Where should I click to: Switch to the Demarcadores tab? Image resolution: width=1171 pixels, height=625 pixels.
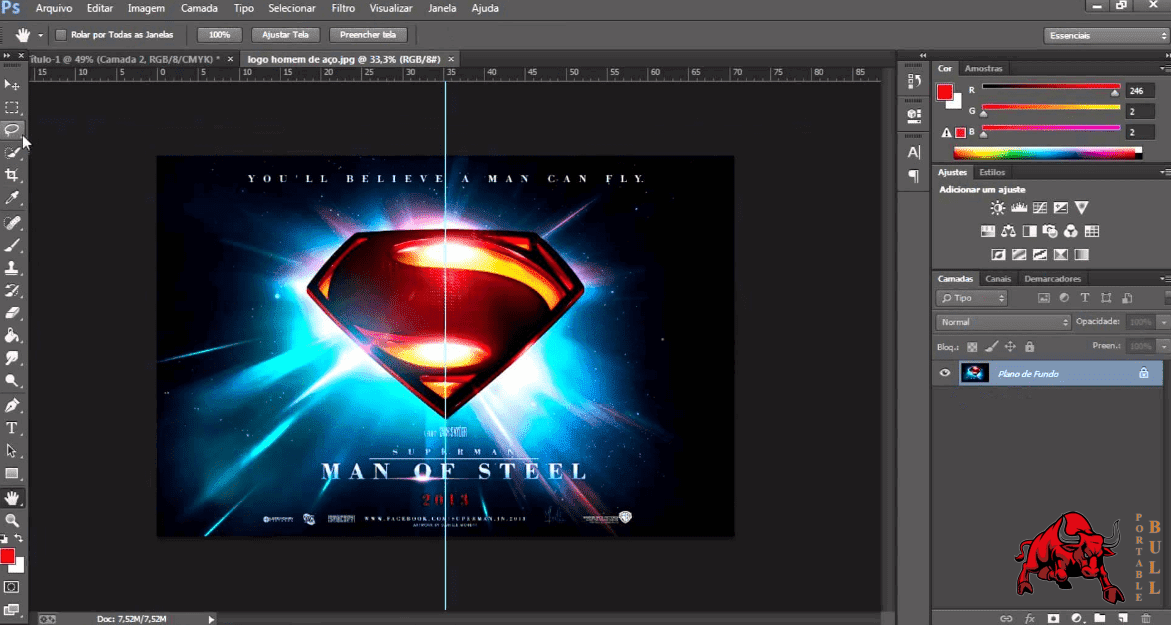tap(1052, 279)
